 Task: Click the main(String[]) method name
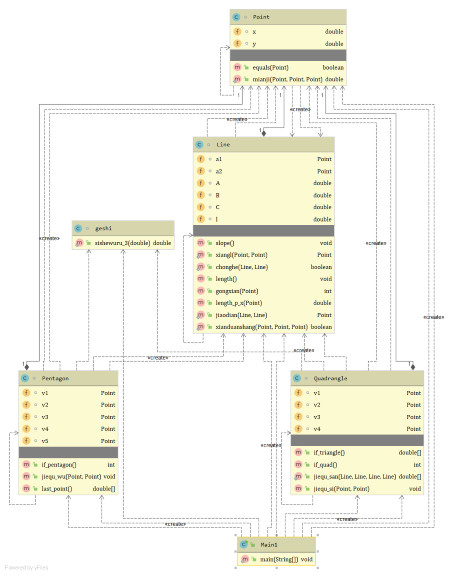pyautogui.click(x=279, y=559)
